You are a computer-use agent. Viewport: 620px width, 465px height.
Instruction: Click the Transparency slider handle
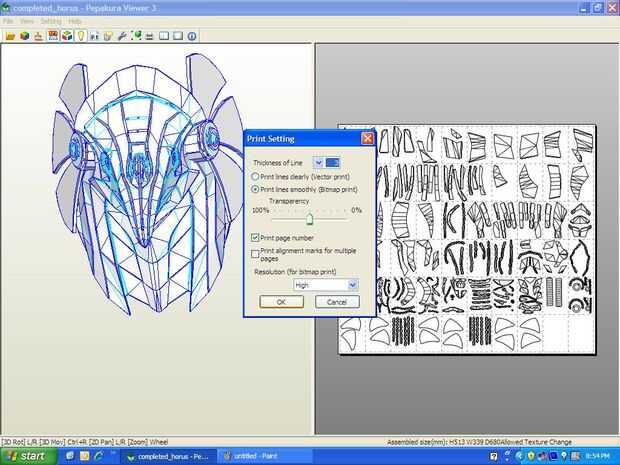310,219
